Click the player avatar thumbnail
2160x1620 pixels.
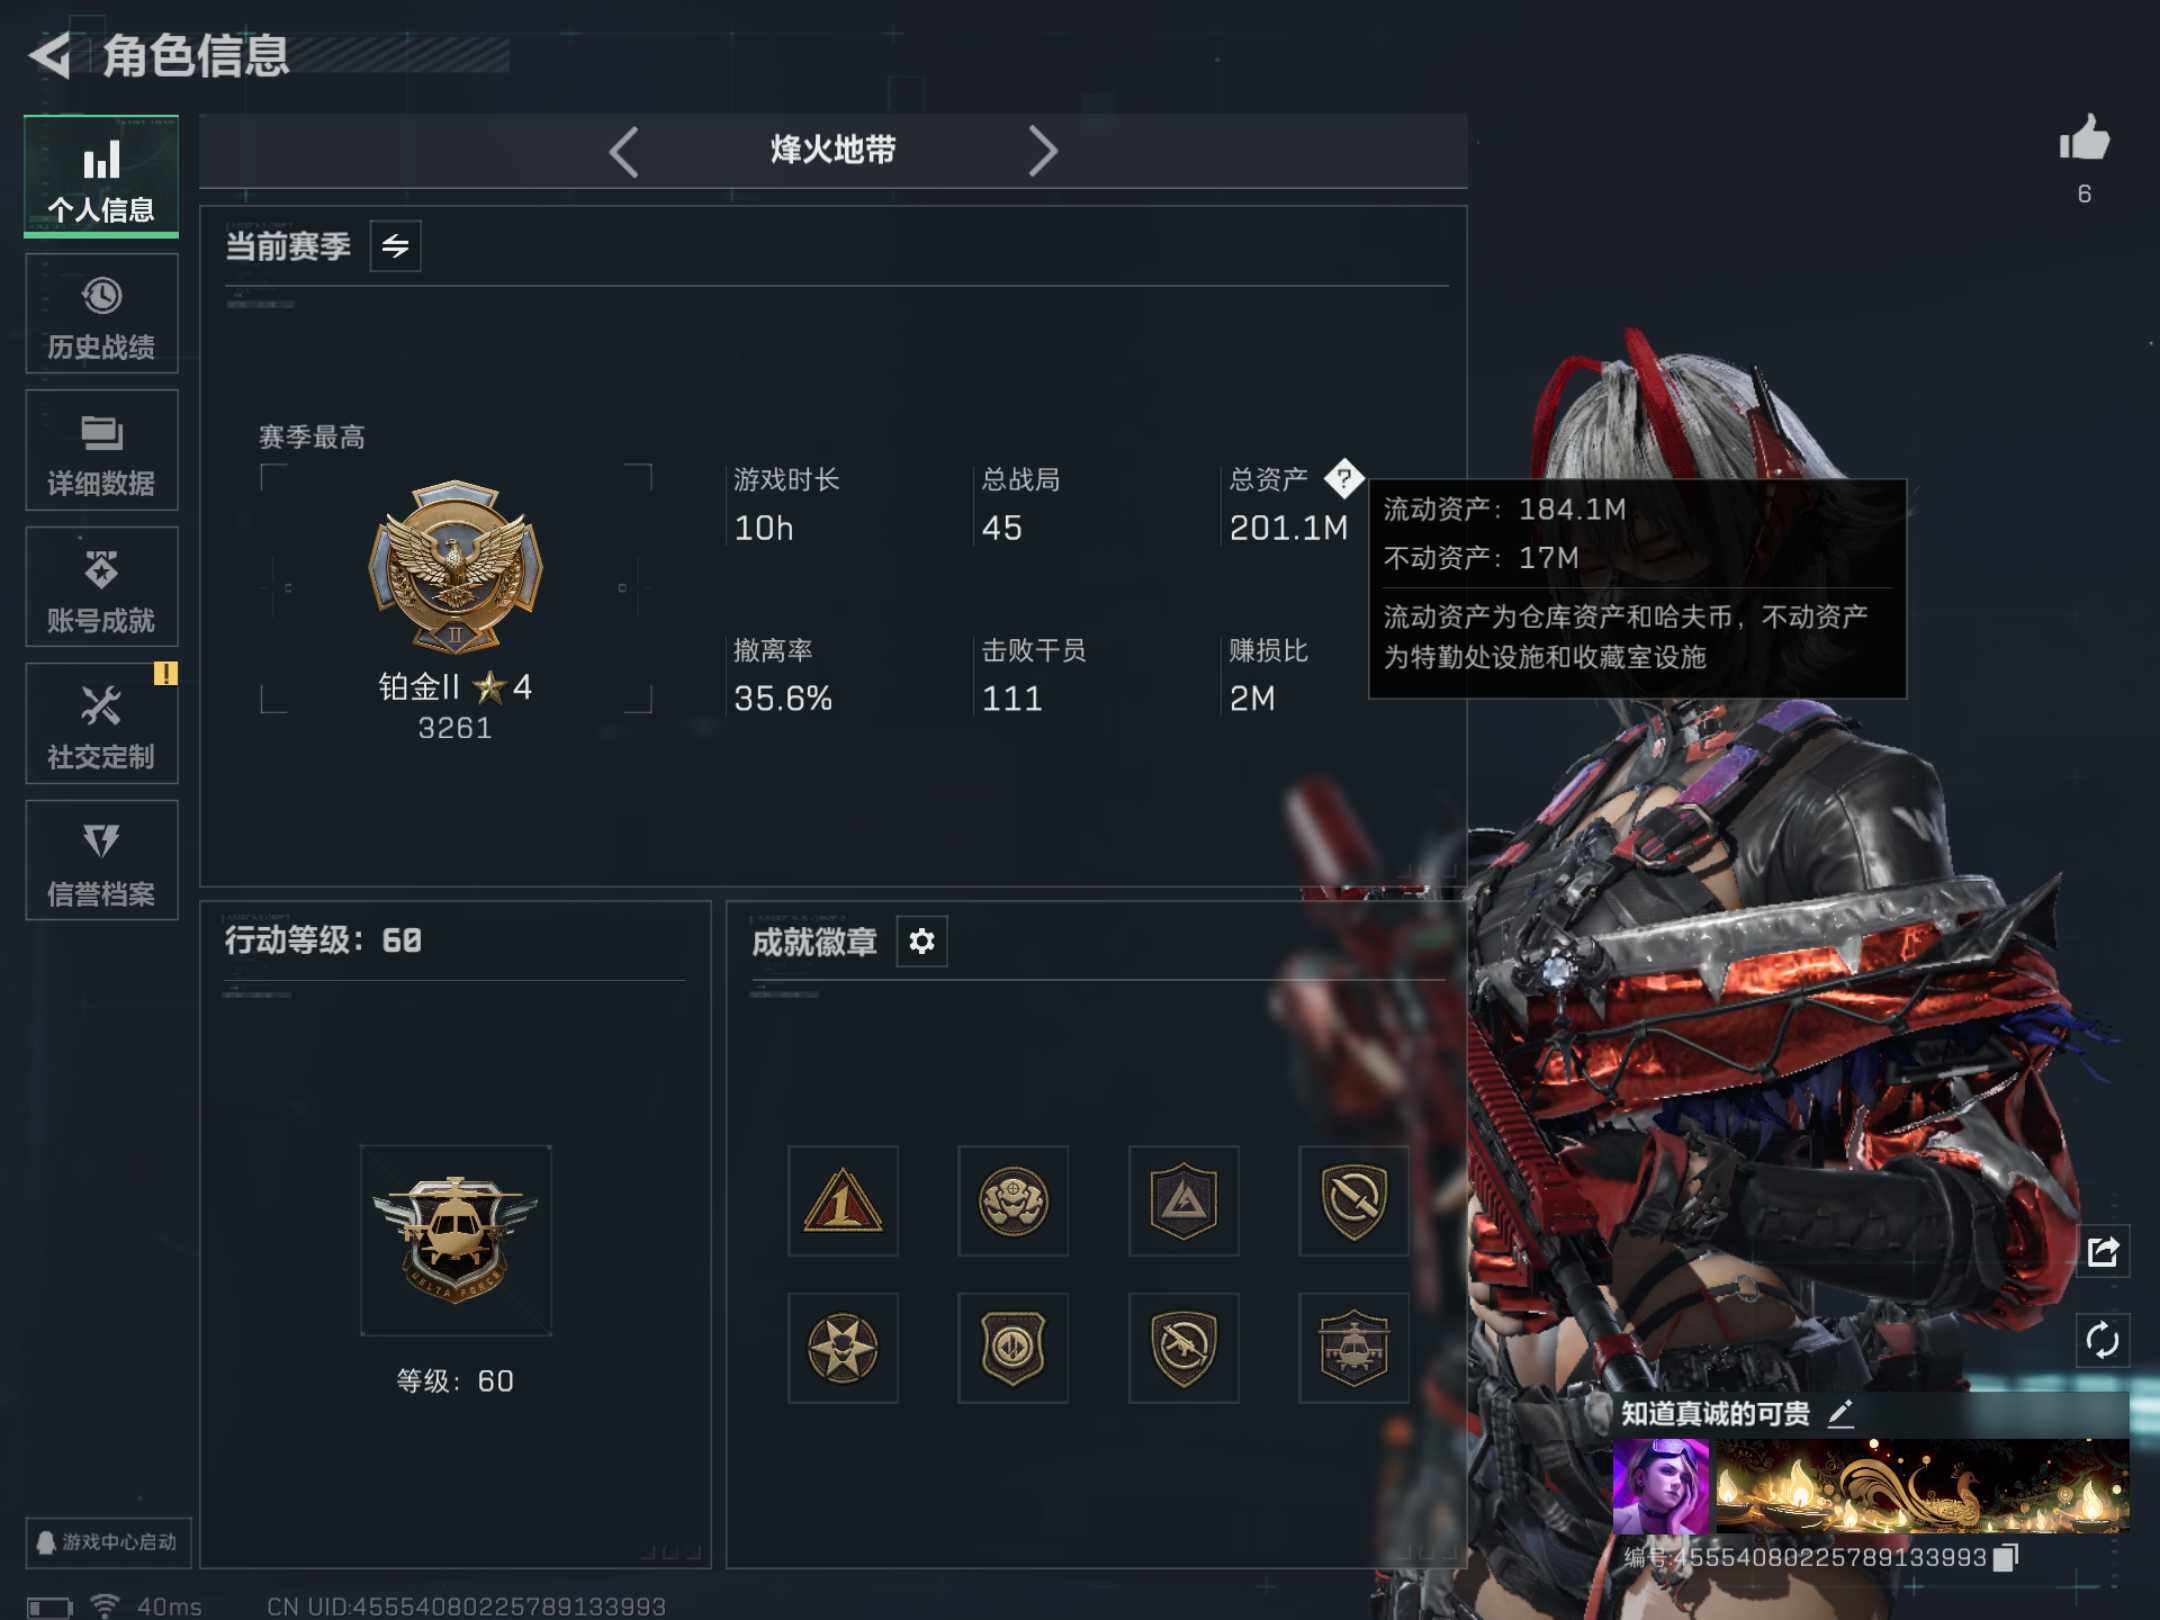point(1660,1486)
